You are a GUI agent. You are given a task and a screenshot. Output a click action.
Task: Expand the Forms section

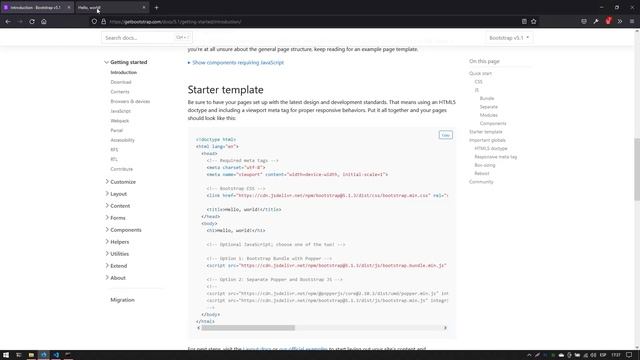(116, 218)
